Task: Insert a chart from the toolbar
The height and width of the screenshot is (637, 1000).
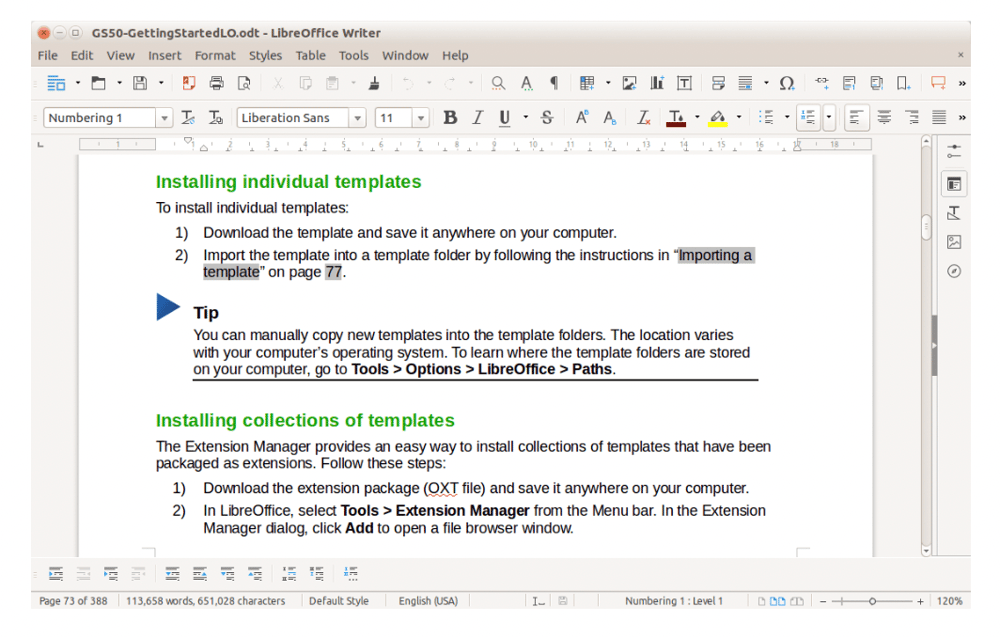Action: pyautogui.click(x=657, y=83)
